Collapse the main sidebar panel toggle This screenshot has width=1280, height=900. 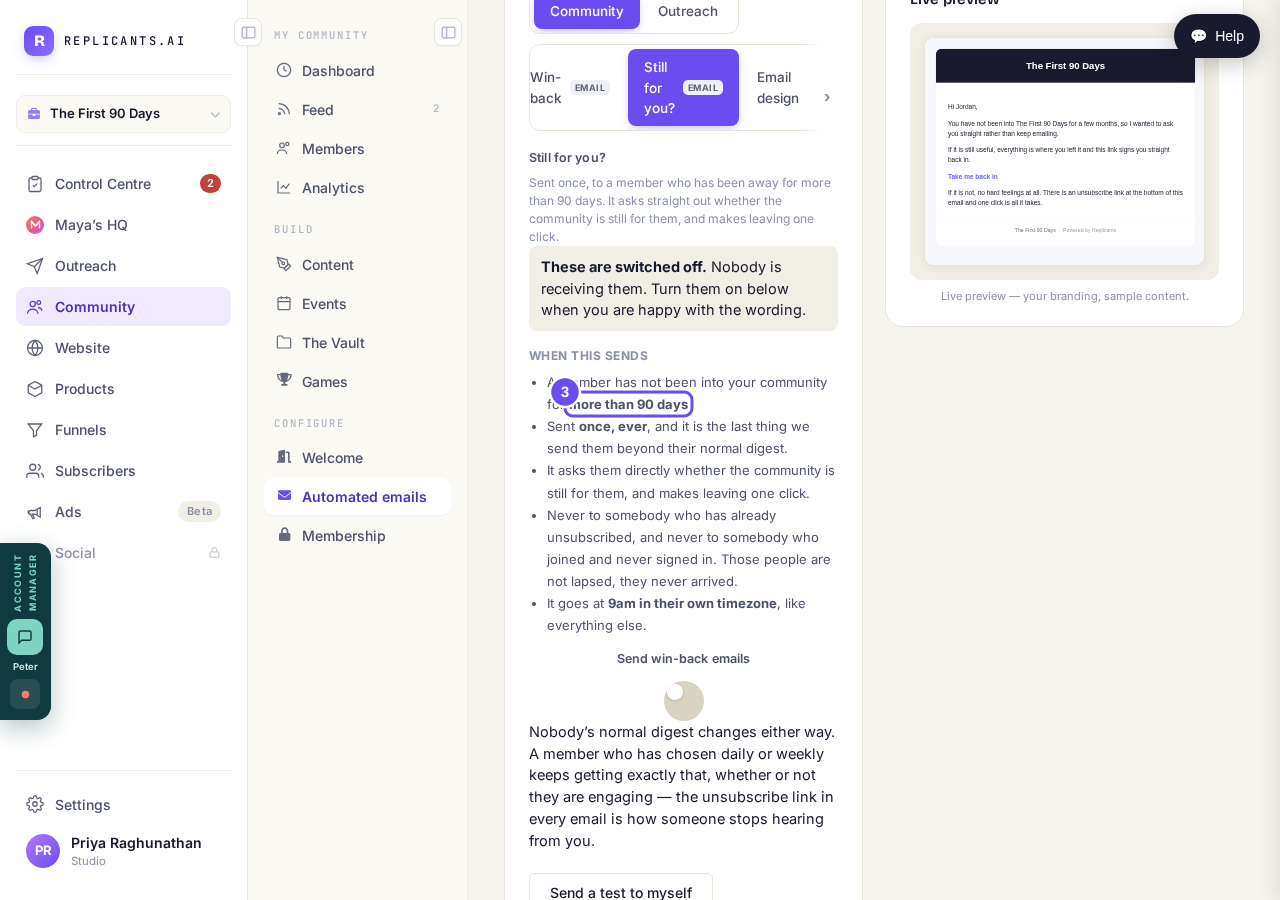pyautogui.click(x=248, y=32)
